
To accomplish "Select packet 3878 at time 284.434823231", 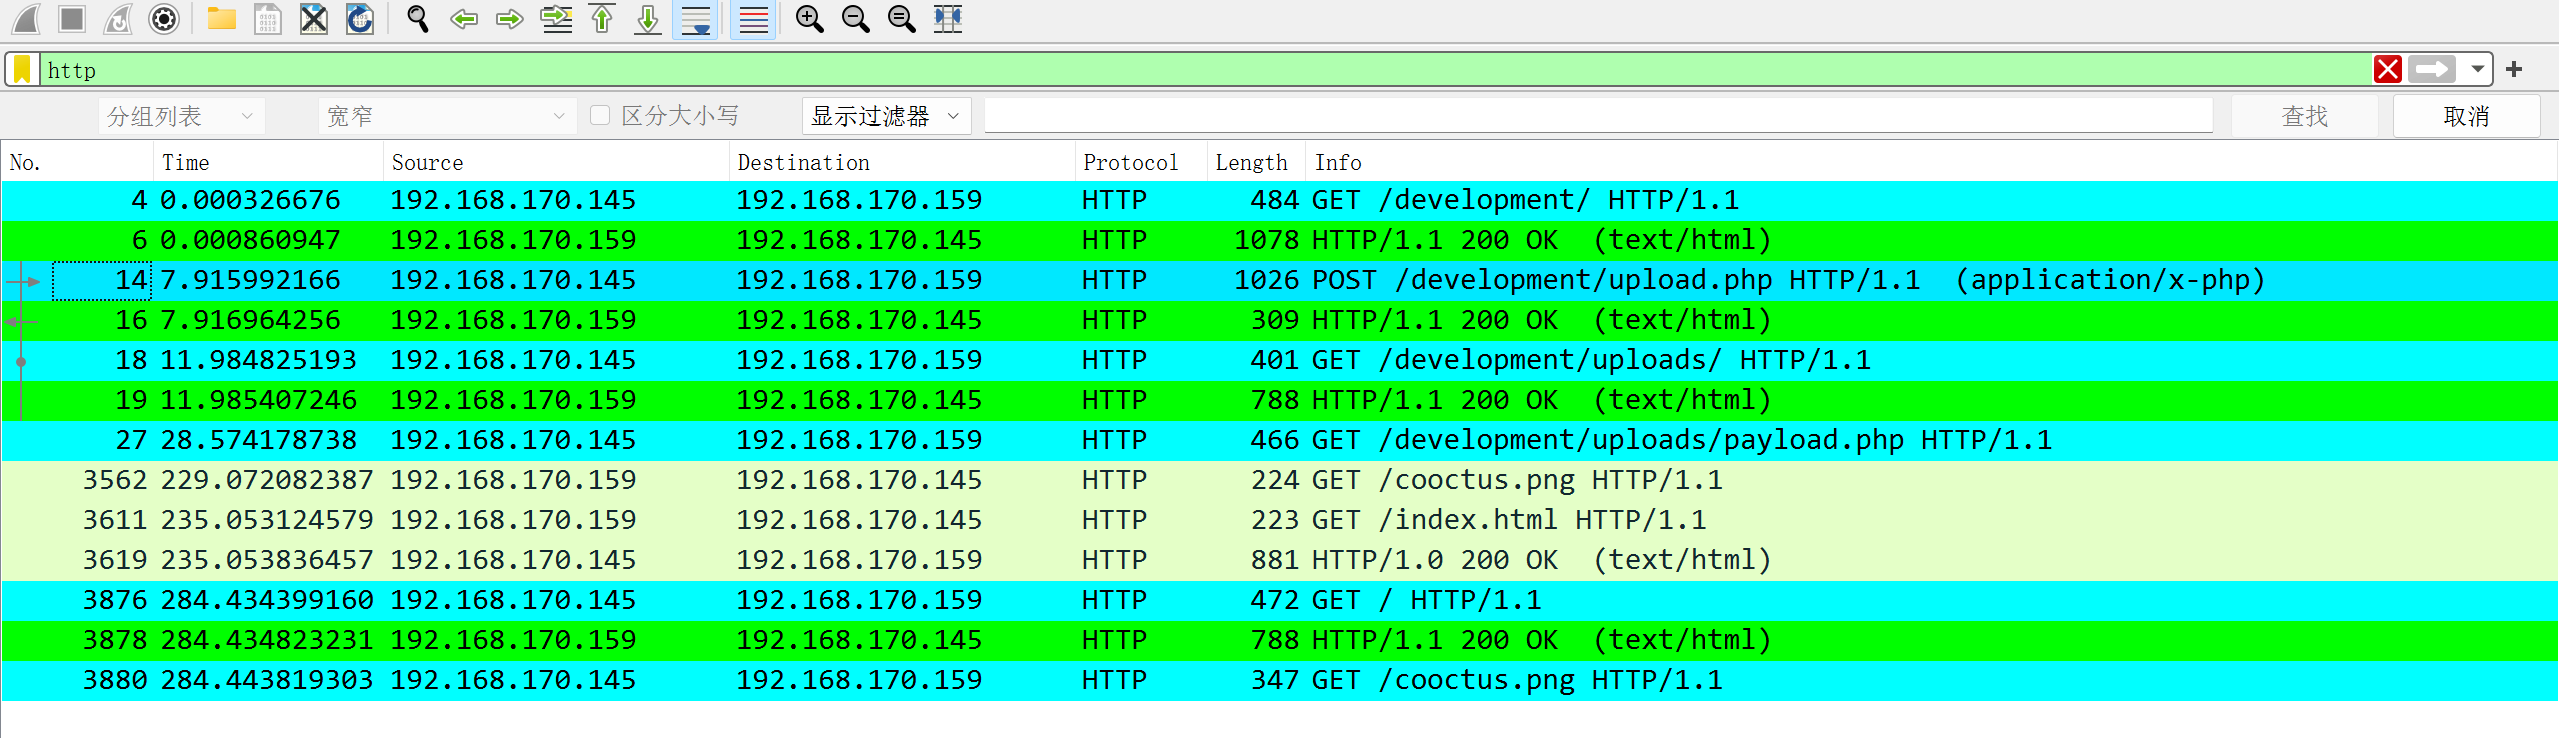I will point(1279,640).
